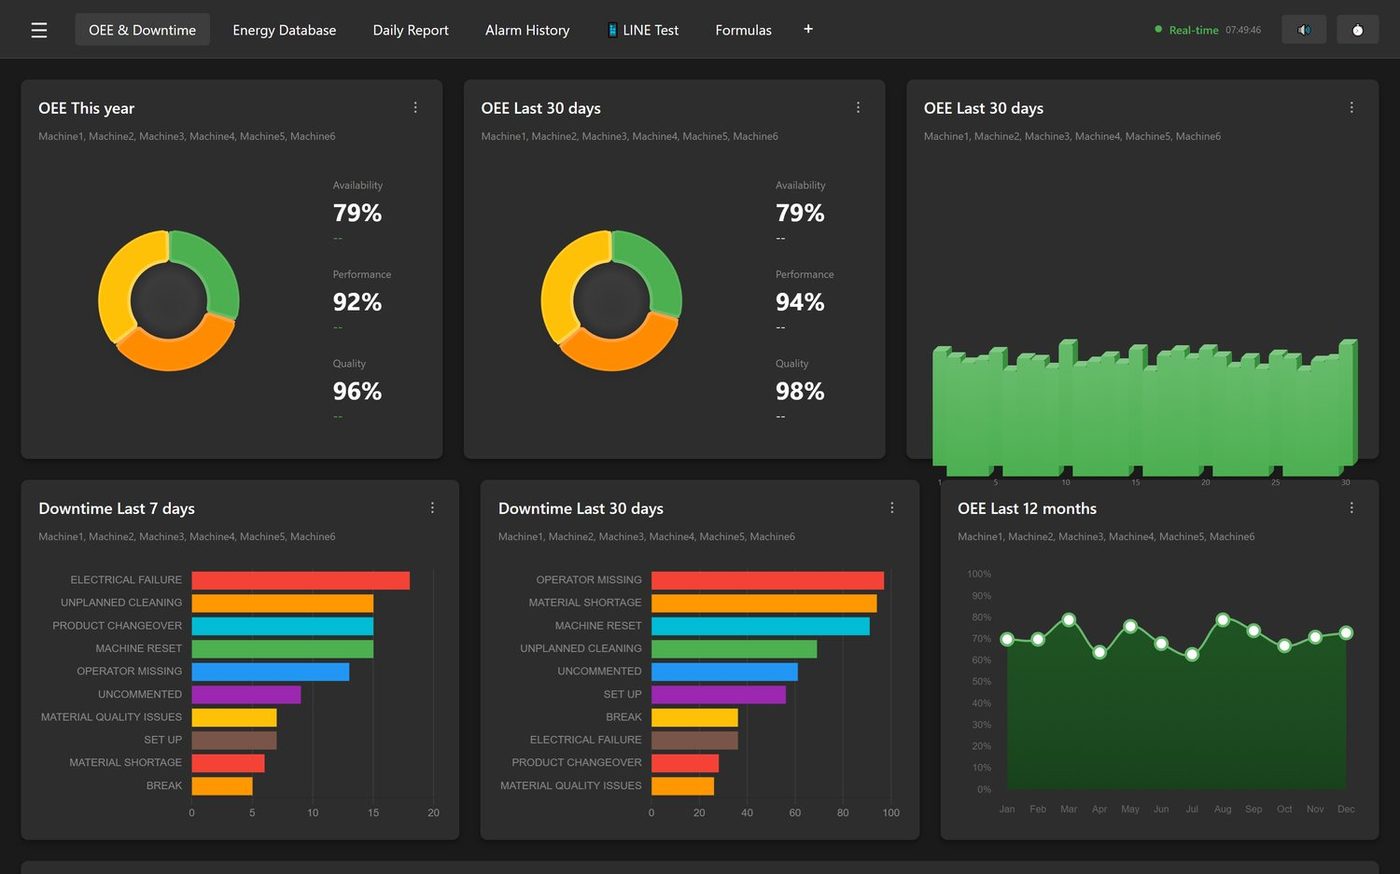This screenshot has width=1400, height=874.
Task: Click the green segment of OEE This year donut
Action: pyautogui.click(x=215, y=265)
